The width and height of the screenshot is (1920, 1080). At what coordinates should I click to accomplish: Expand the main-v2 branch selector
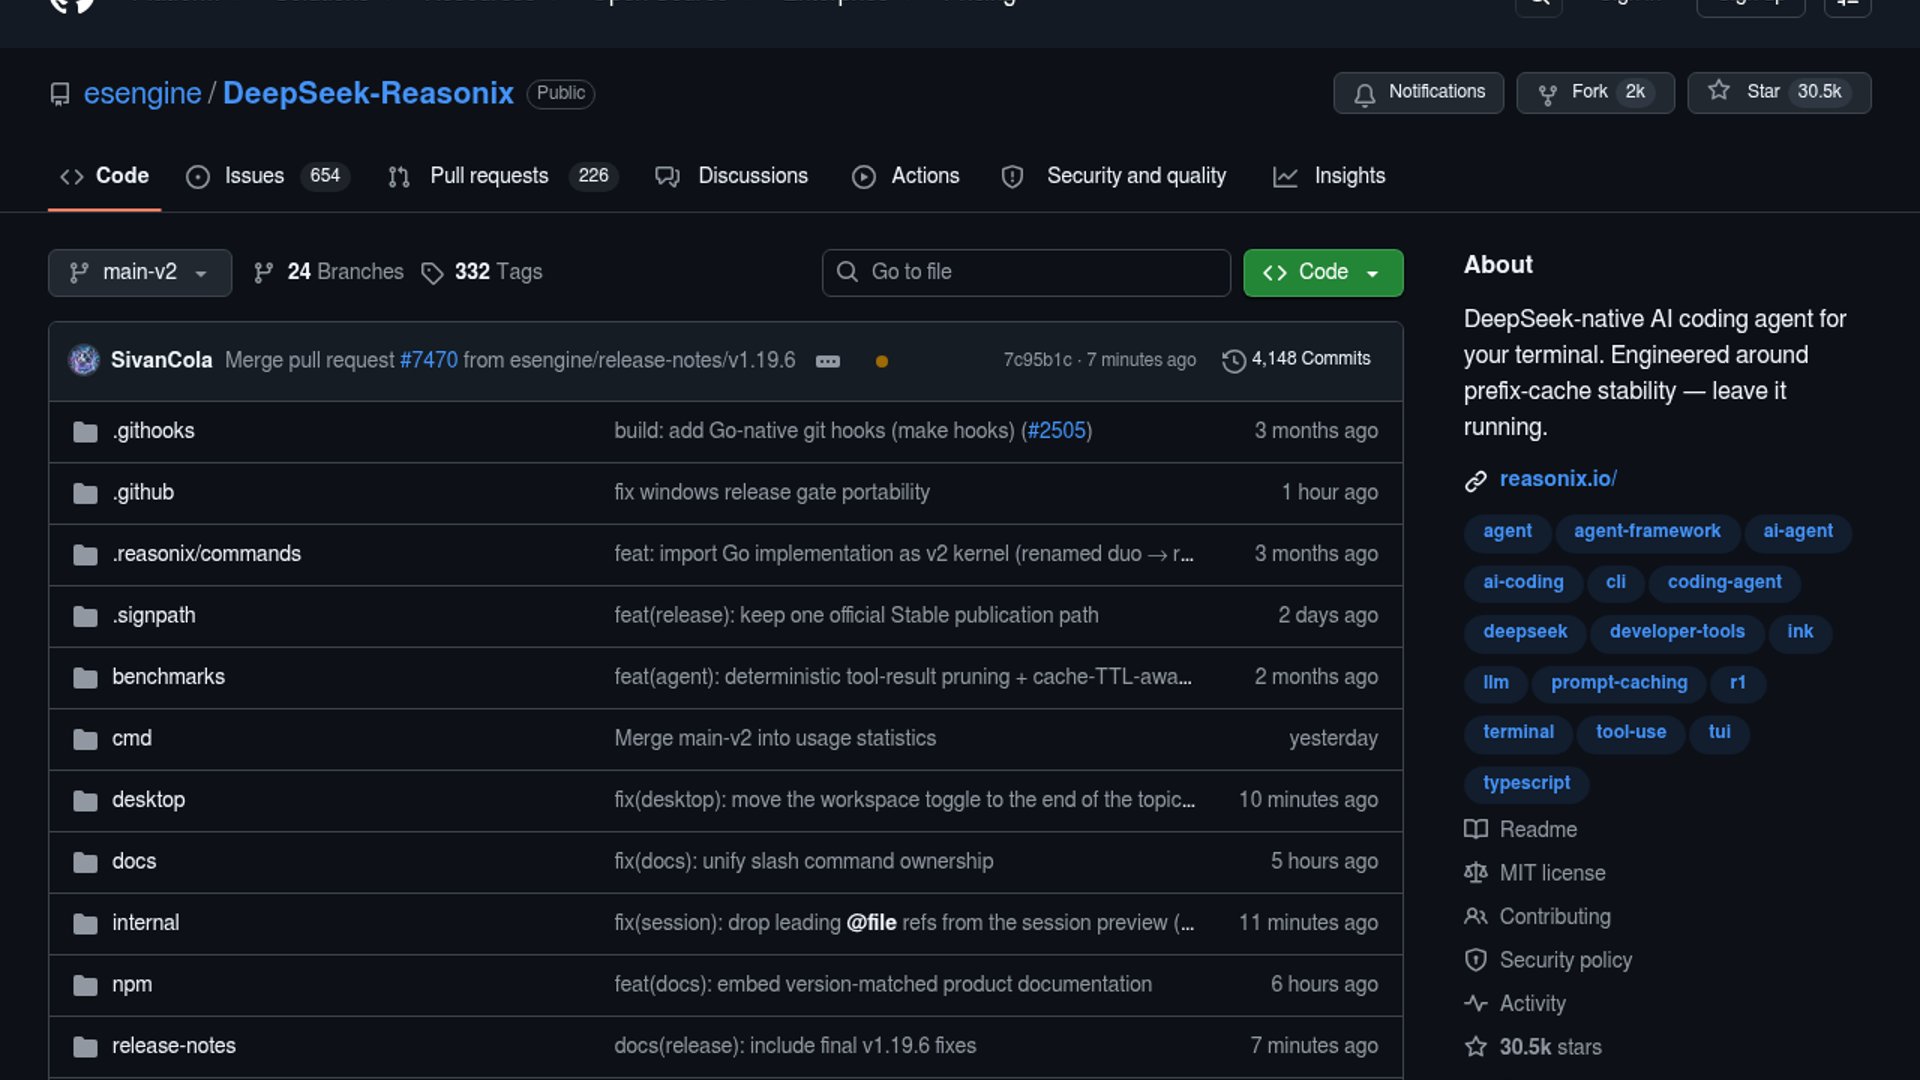pos(140,273)
